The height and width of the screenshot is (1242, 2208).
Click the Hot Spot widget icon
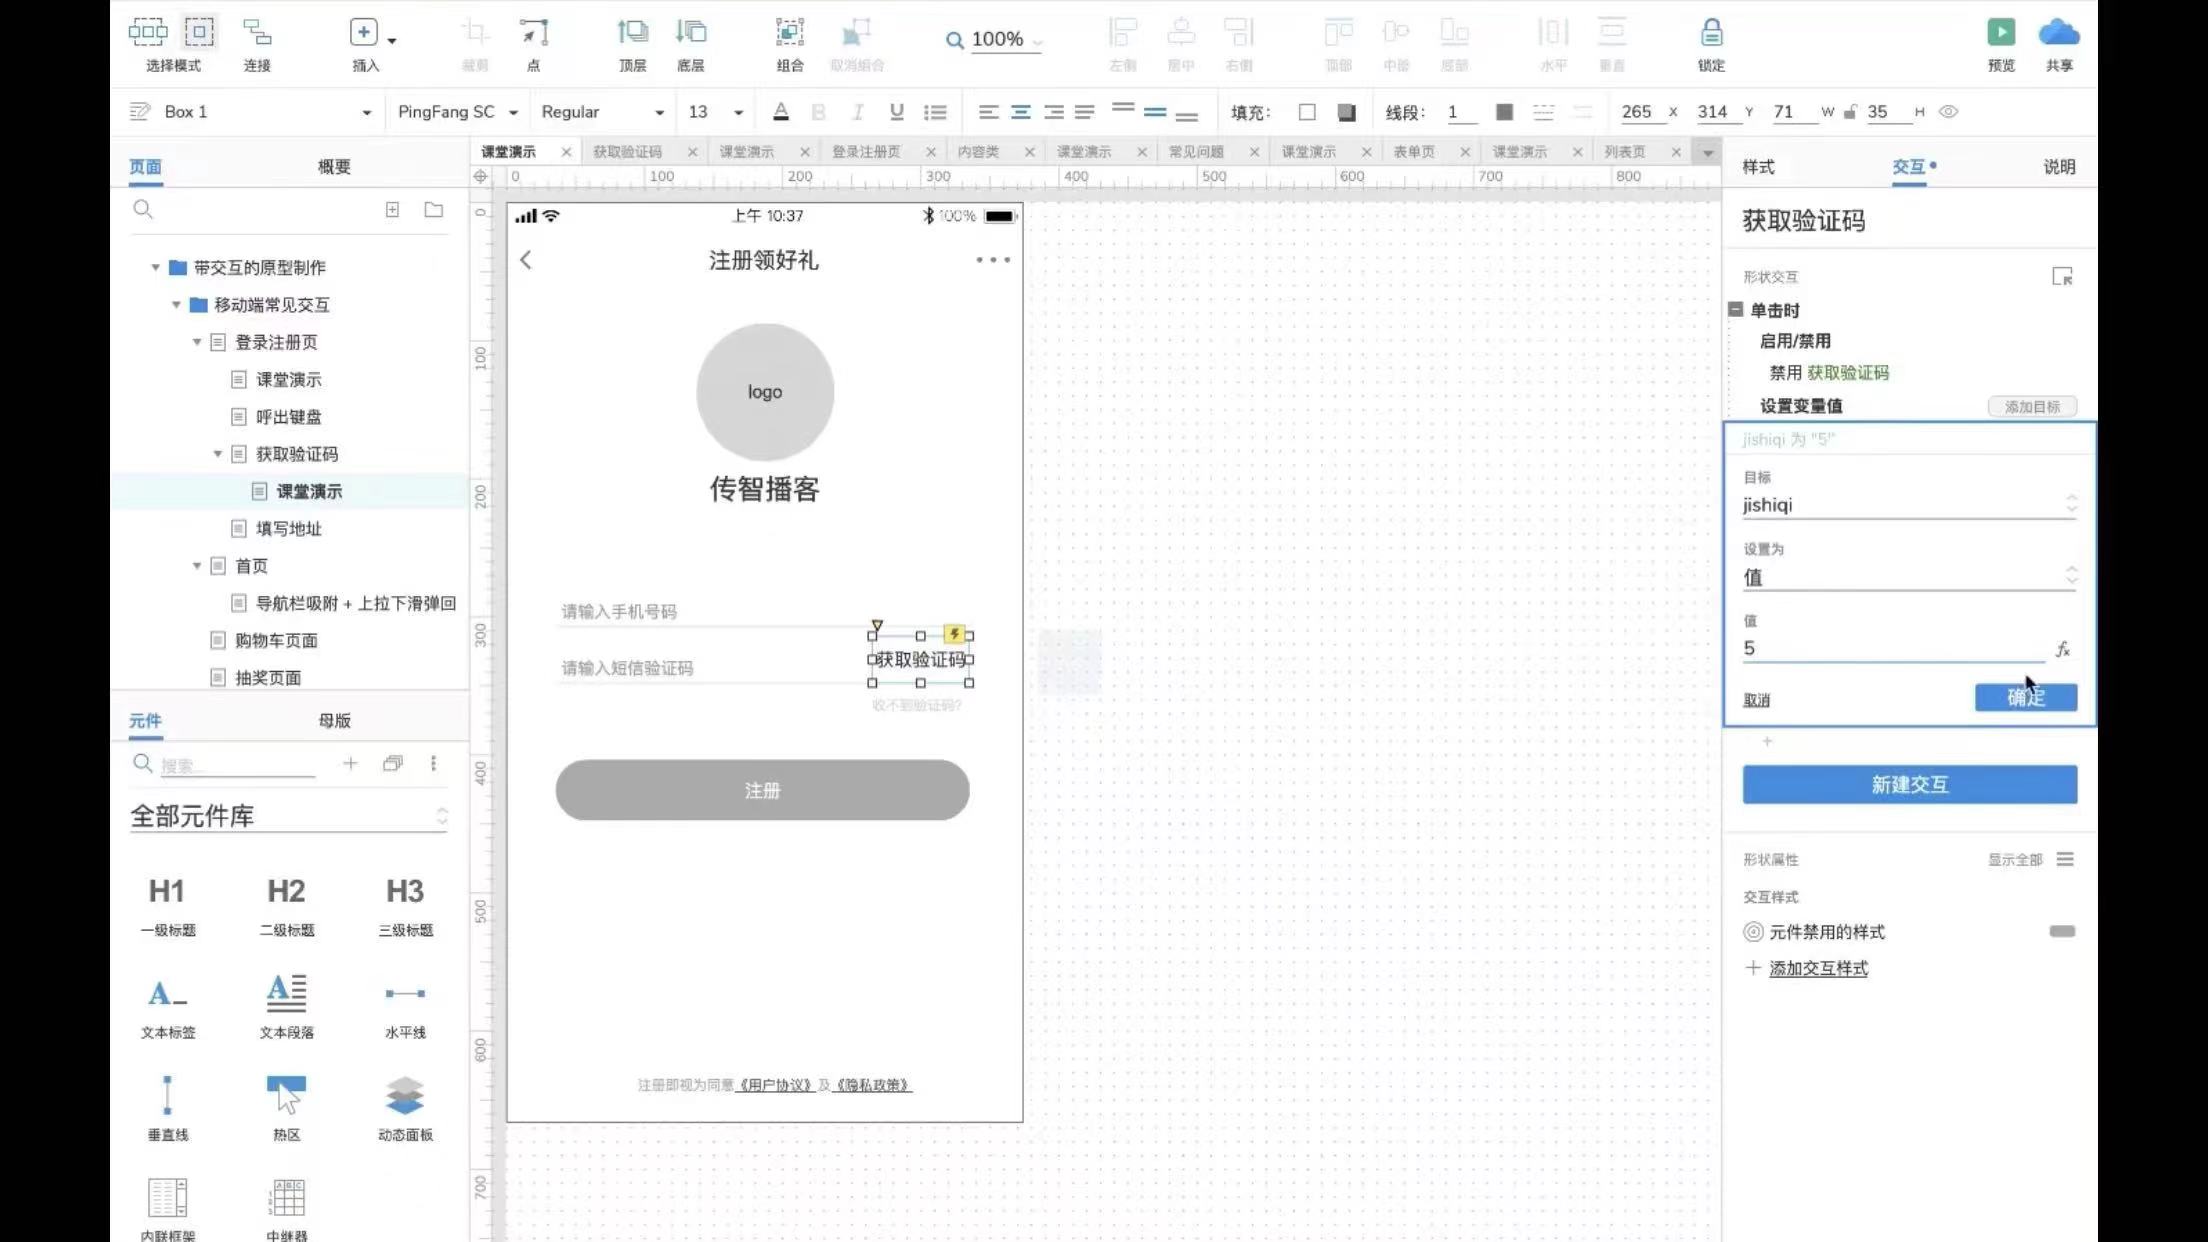[286, 1095]
